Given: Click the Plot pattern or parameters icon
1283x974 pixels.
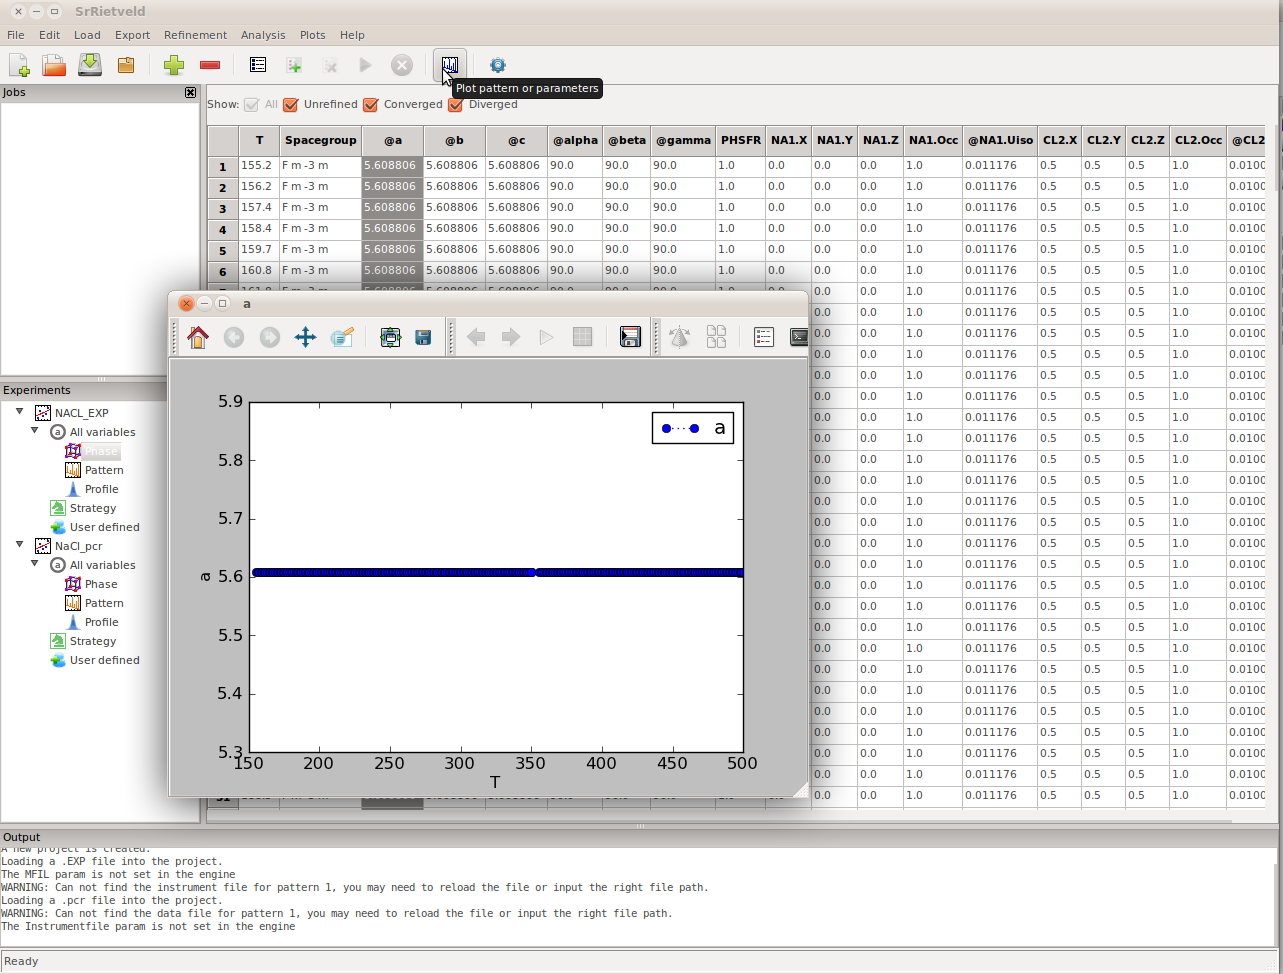Looking at the screenshot, I should click(450, 65).
